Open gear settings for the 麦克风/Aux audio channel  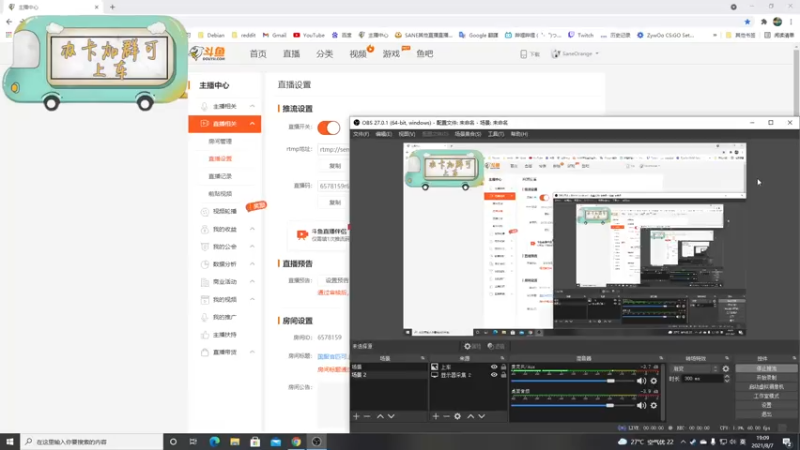click(x=654, y=381)
